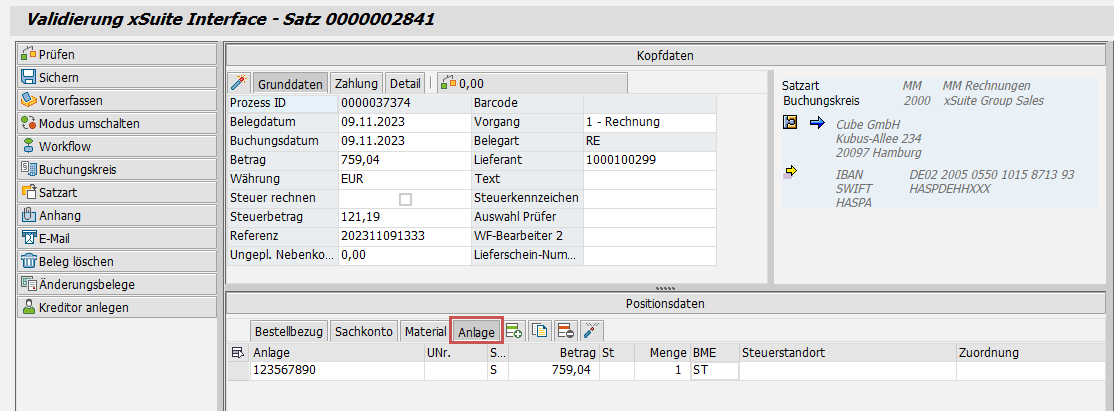1114x411 pixels.
Task: Click the Betrag field 759,04 in Kopfdaten
Action: pos(405,160)
